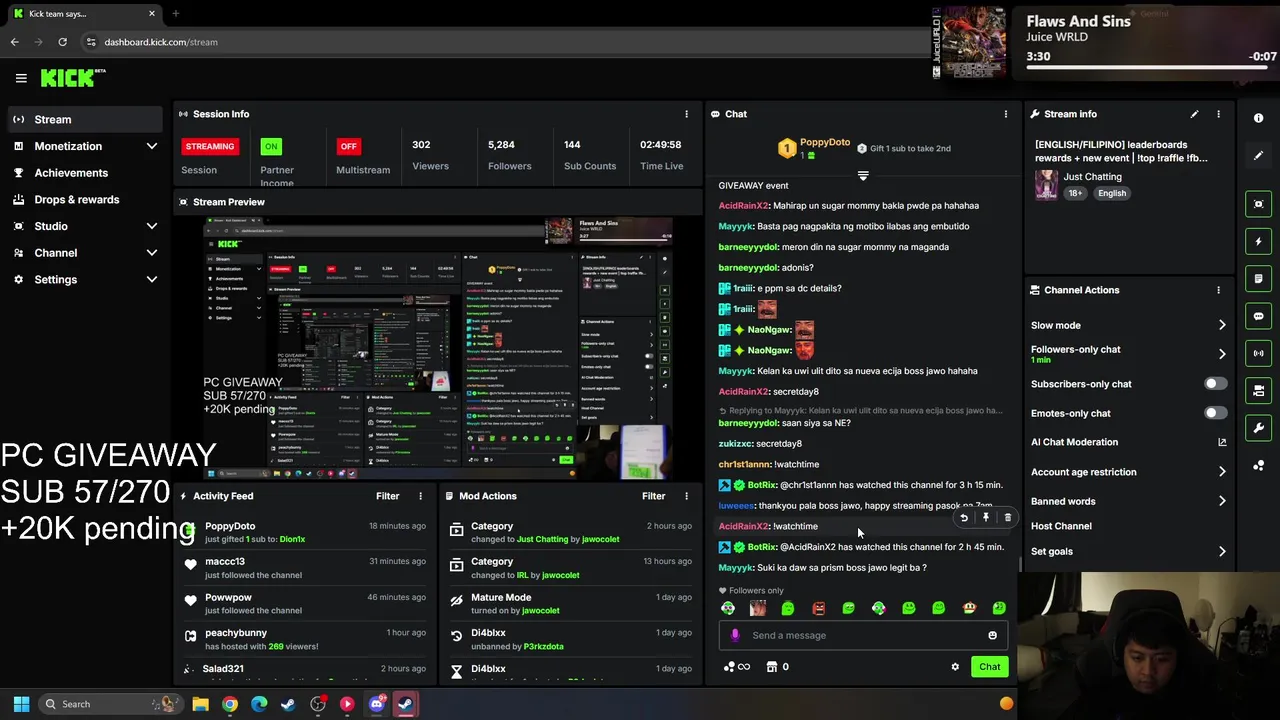Collapse the pinned leaderboard arrow in chat

click(863, 175)
